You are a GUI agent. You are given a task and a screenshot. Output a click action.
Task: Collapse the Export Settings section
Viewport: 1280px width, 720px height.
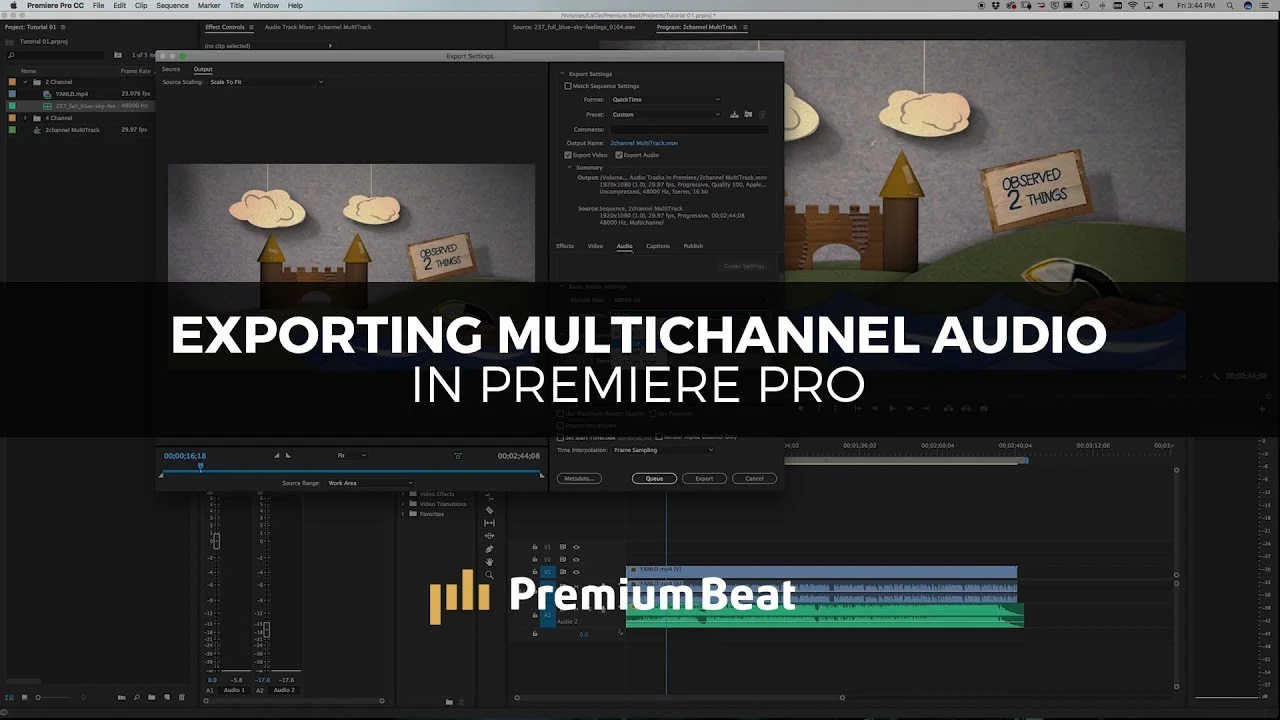coord(561,74)
